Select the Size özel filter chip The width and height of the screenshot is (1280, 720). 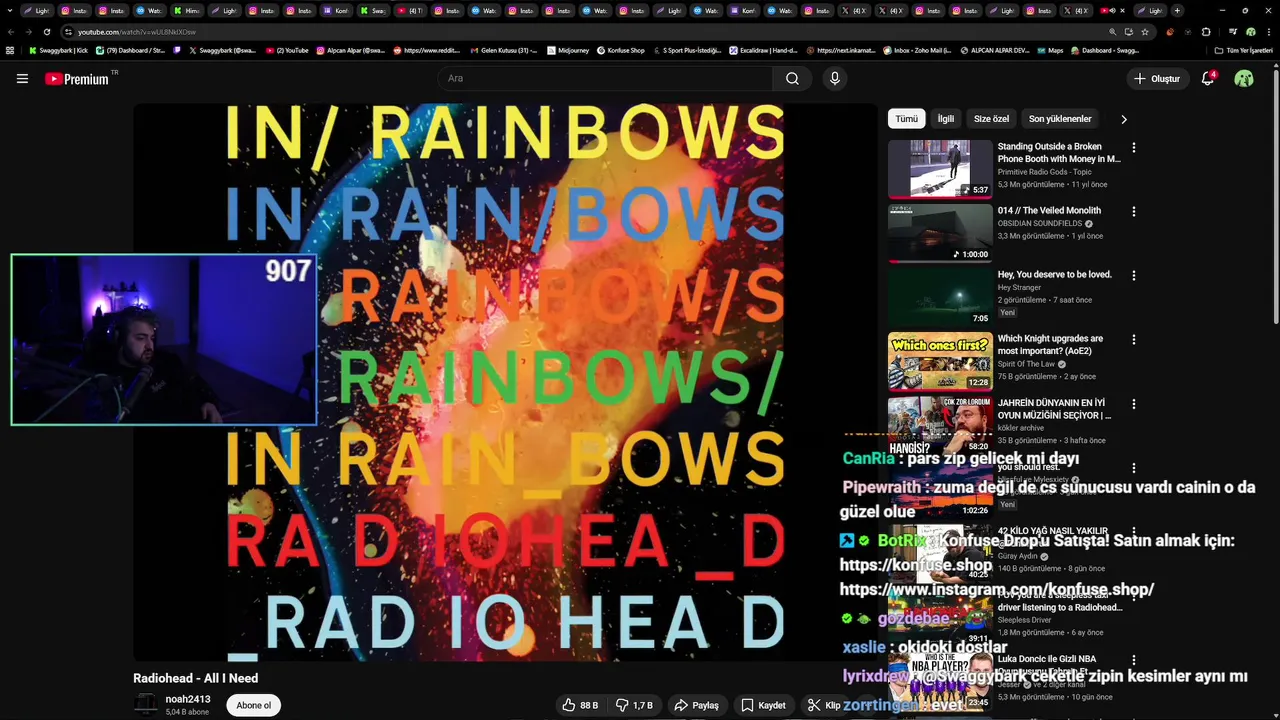[991, 119]
